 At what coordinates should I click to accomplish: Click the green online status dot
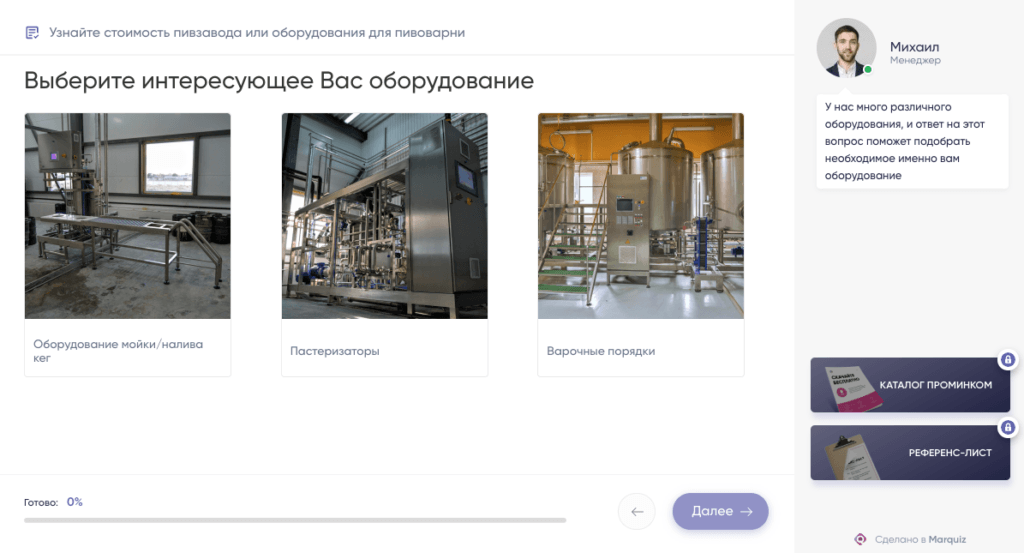(x=868, y=69)
